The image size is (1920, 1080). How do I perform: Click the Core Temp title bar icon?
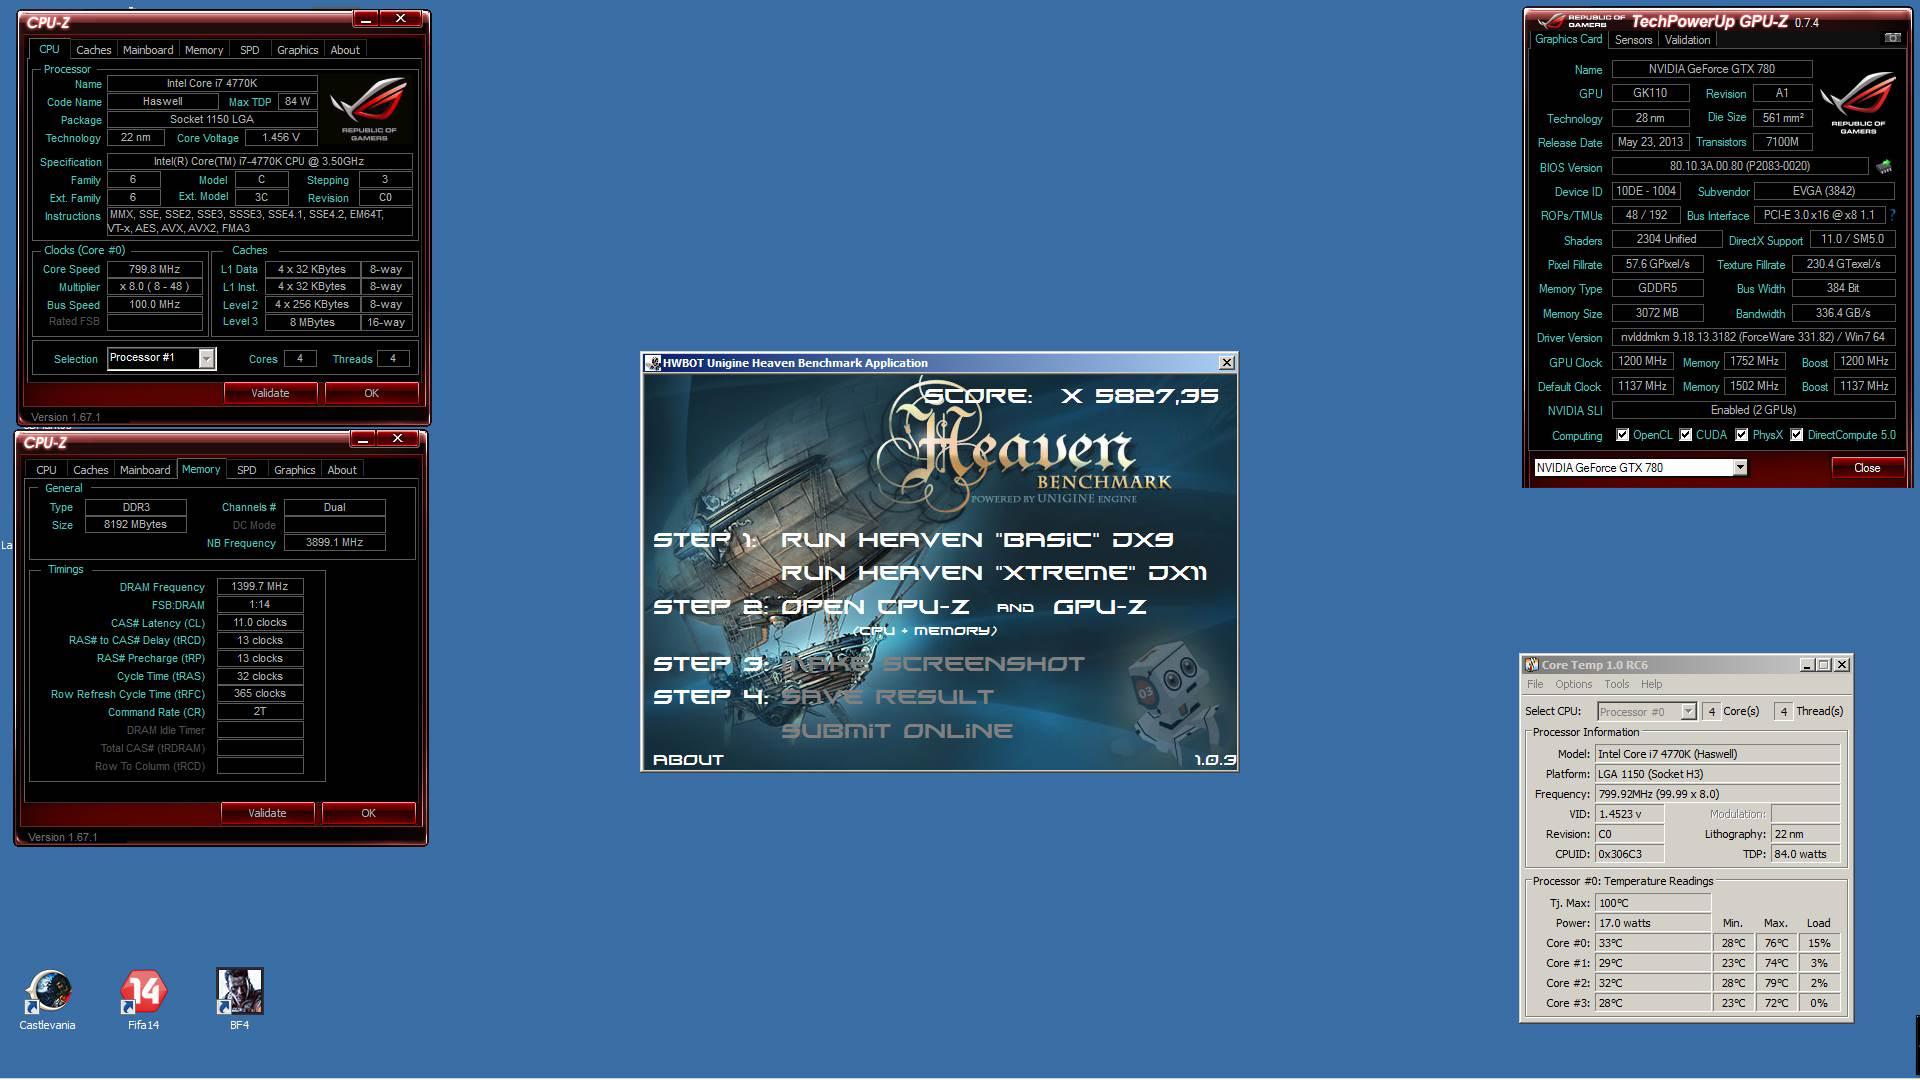click(x=1531, y=665)
